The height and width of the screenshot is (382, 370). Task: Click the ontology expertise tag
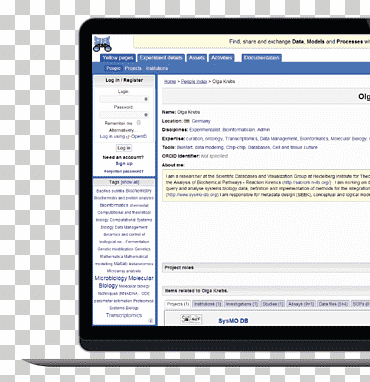click(214, 139)
